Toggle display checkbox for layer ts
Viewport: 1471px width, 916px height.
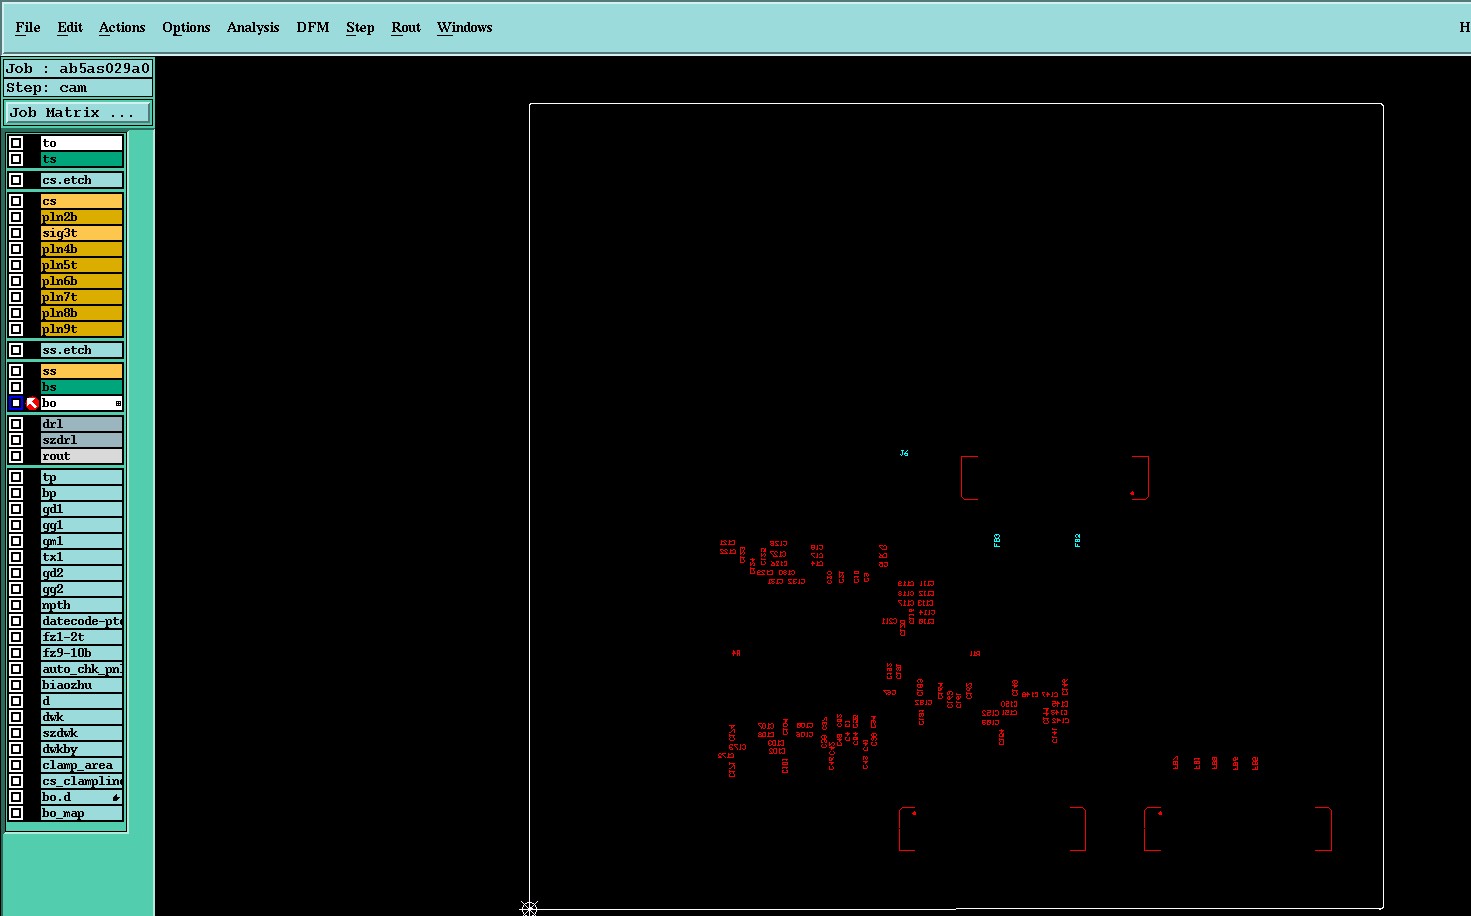point(16,159)
